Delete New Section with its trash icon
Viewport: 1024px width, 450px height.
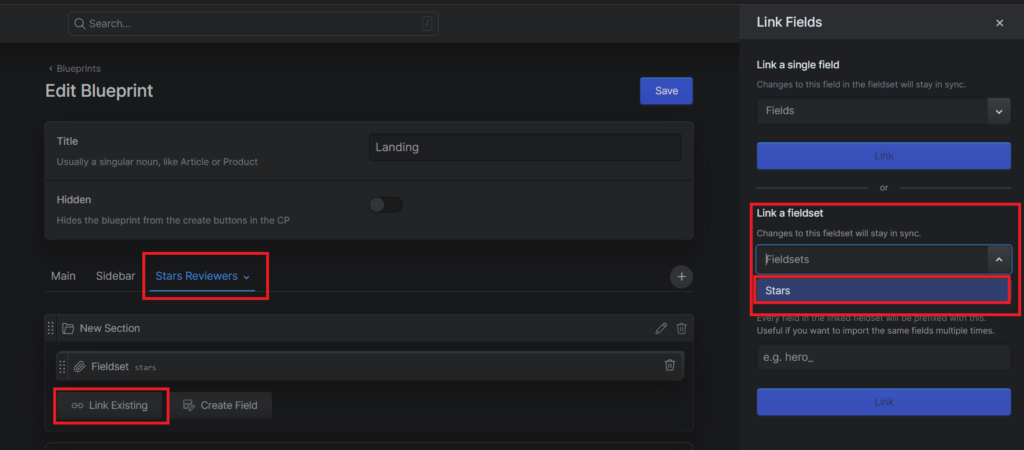[681, 328]
